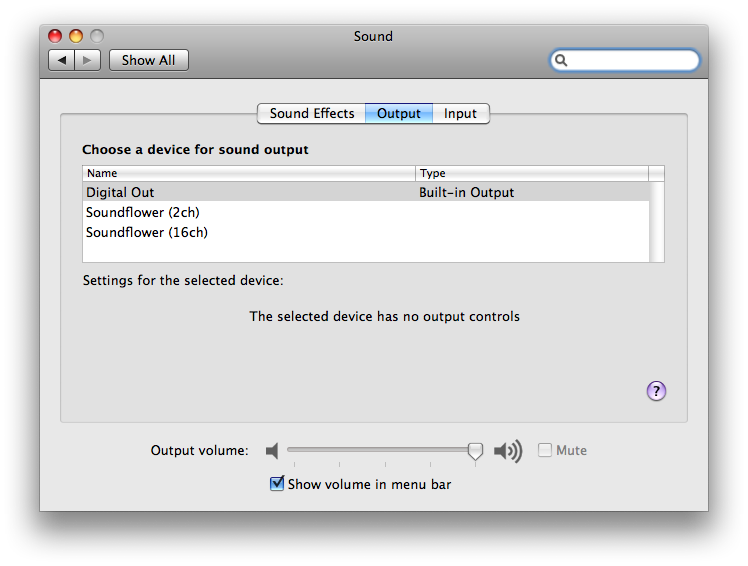748x566 pixels.
Task: Enable the Mute checkbox
Action: tap(545, 450)
